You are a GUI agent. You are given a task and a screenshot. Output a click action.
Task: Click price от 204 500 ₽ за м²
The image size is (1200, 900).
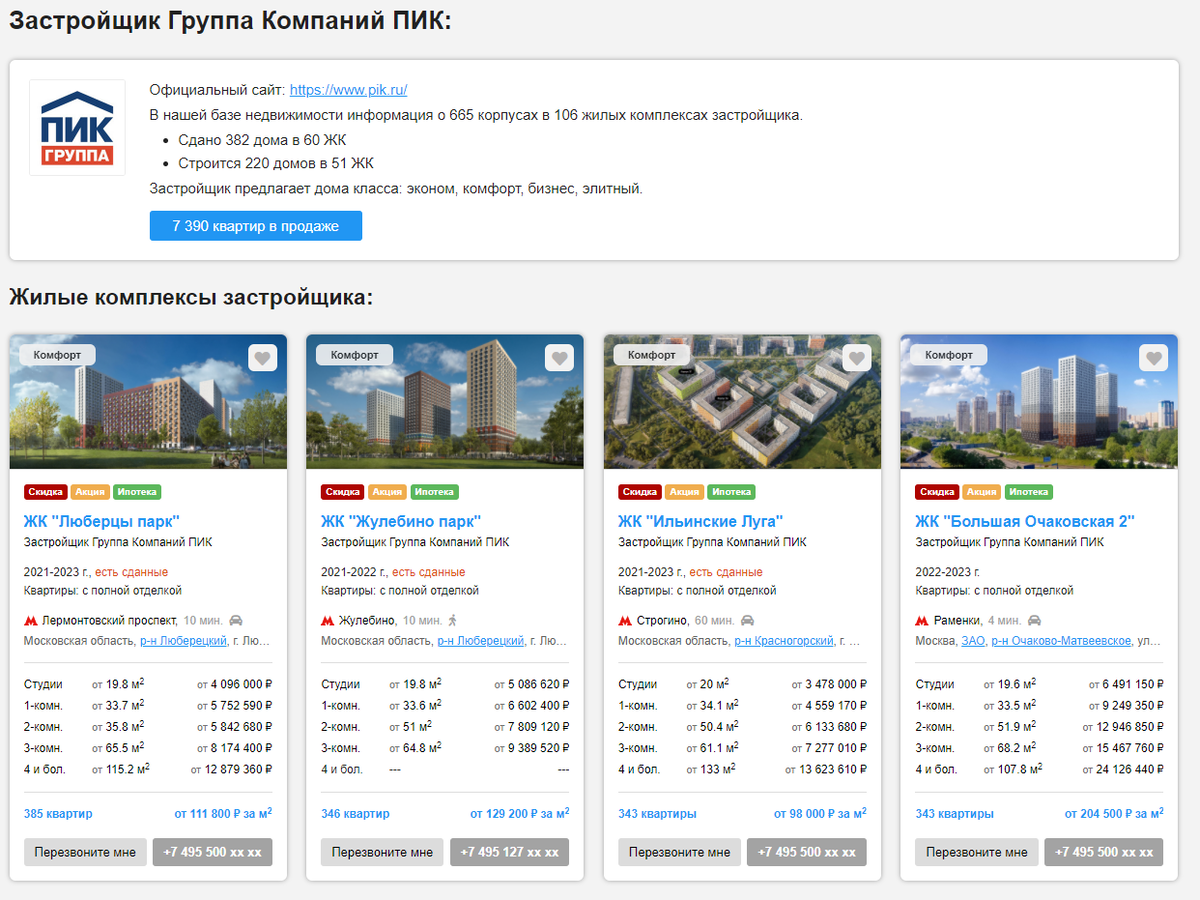(1114, 814)
